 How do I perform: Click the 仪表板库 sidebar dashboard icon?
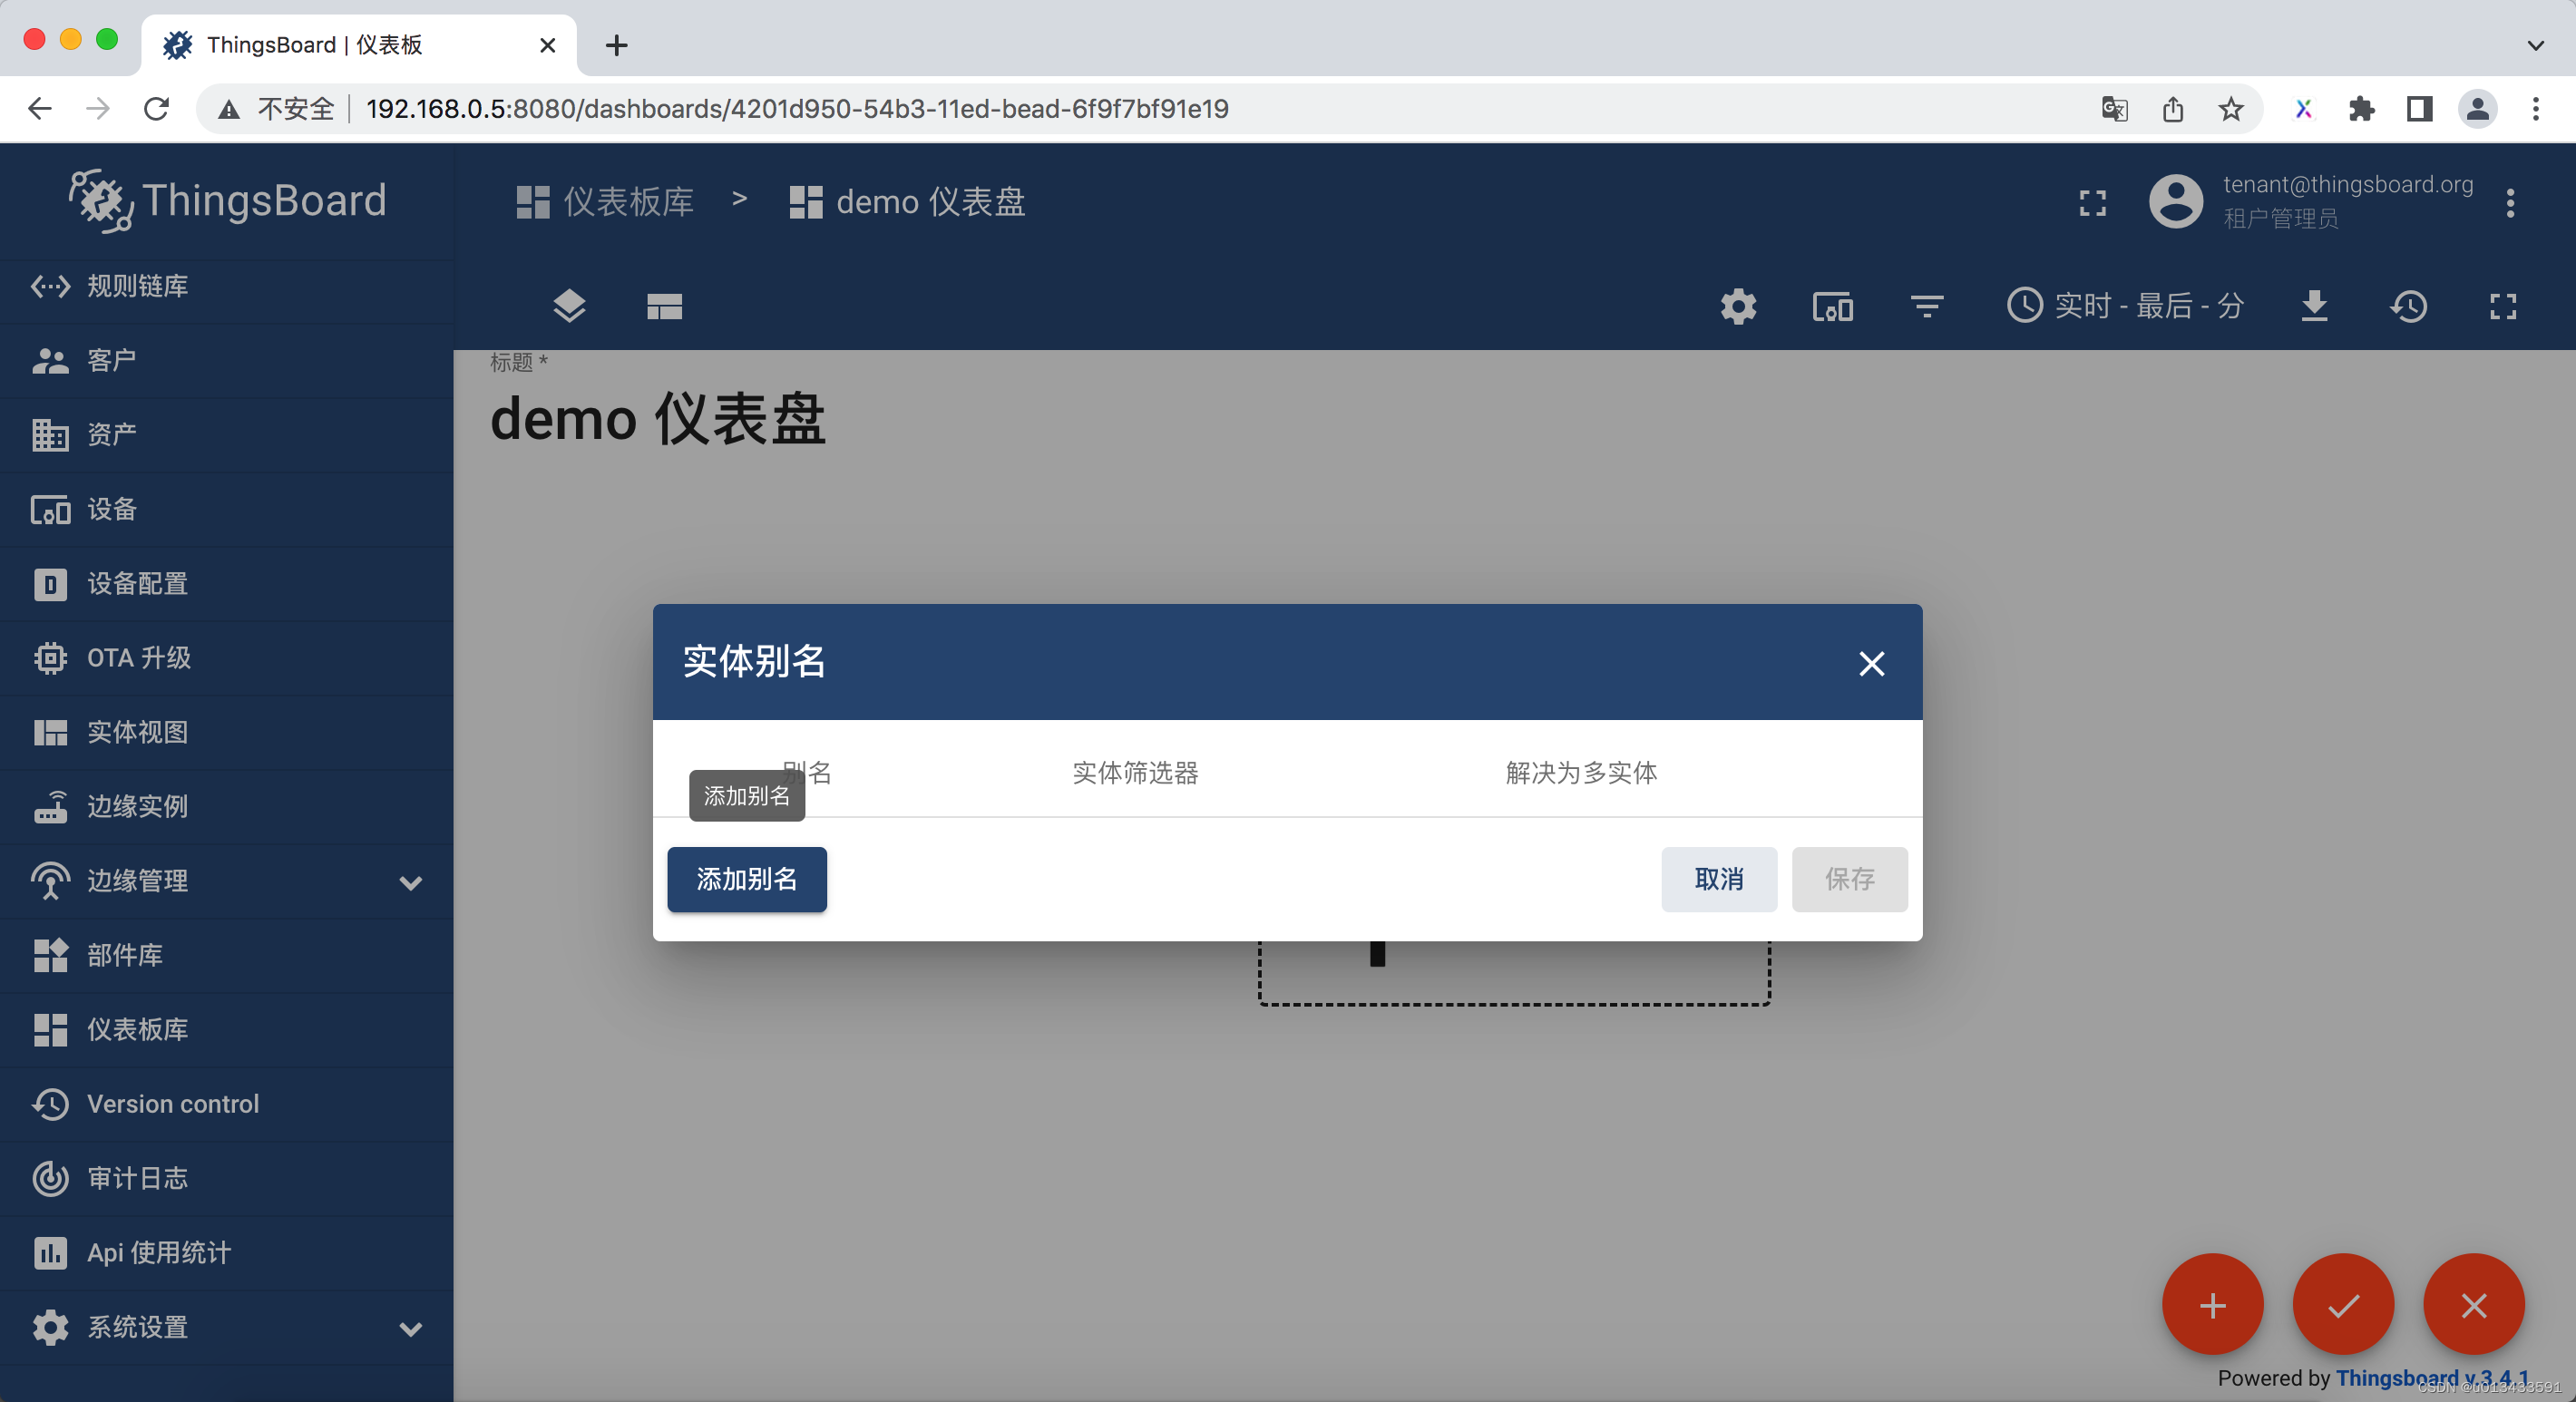tap(50, 1029)
